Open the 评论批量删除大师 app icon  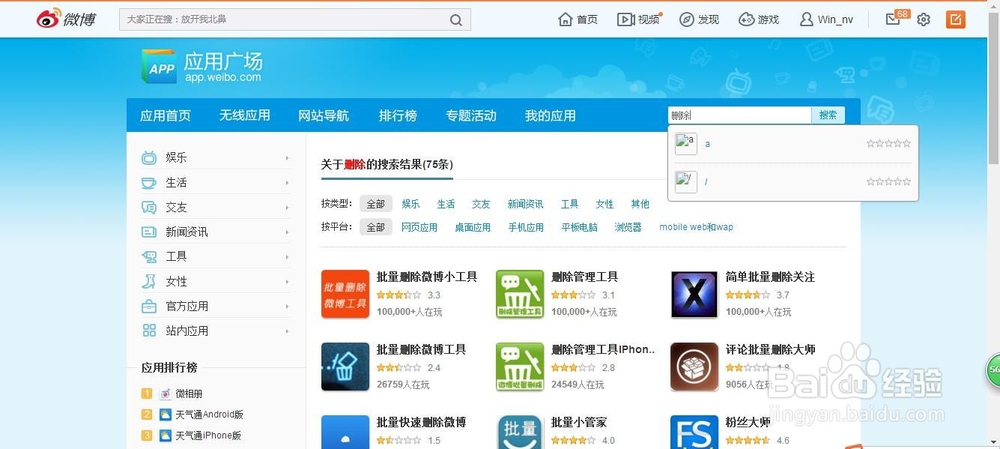pos(695,367)
